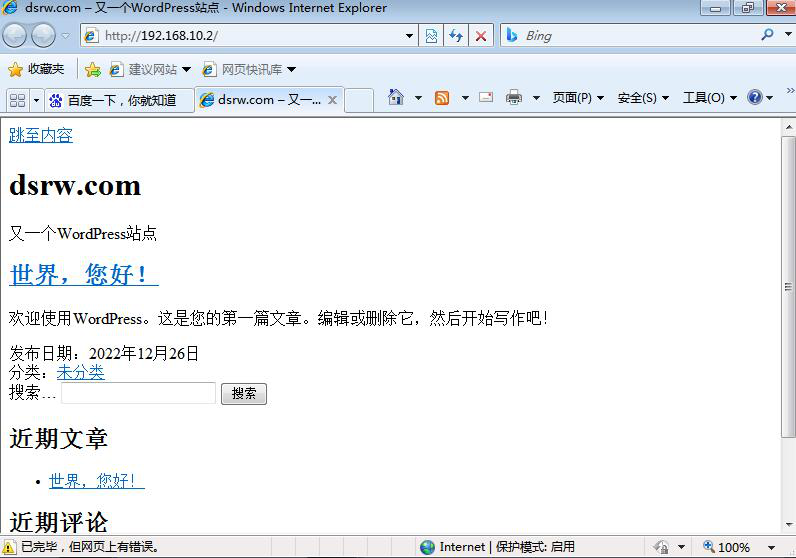Viewport: 796px width, 558px height.
Task: Expand the address bar URL history dropdown
Action: (409, 36)
